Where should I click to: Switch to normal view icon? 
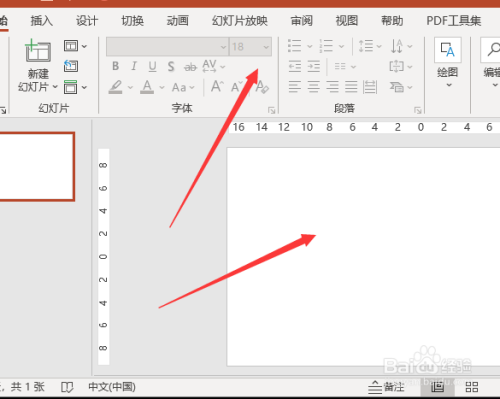[x=437, y=387]
